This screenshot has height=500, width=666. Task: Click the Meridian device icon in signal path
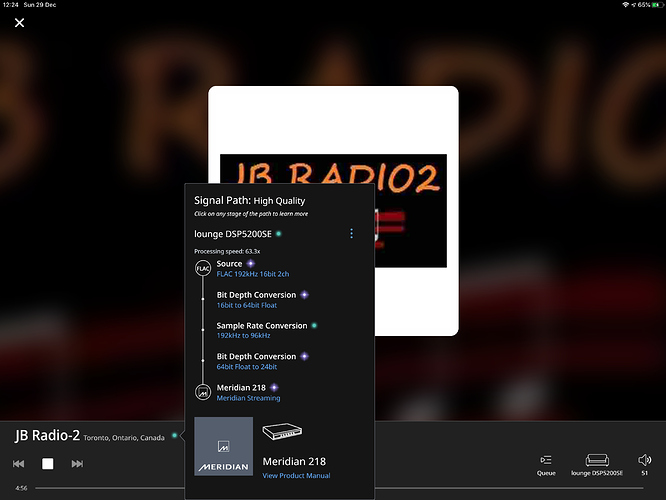(203, 392)
